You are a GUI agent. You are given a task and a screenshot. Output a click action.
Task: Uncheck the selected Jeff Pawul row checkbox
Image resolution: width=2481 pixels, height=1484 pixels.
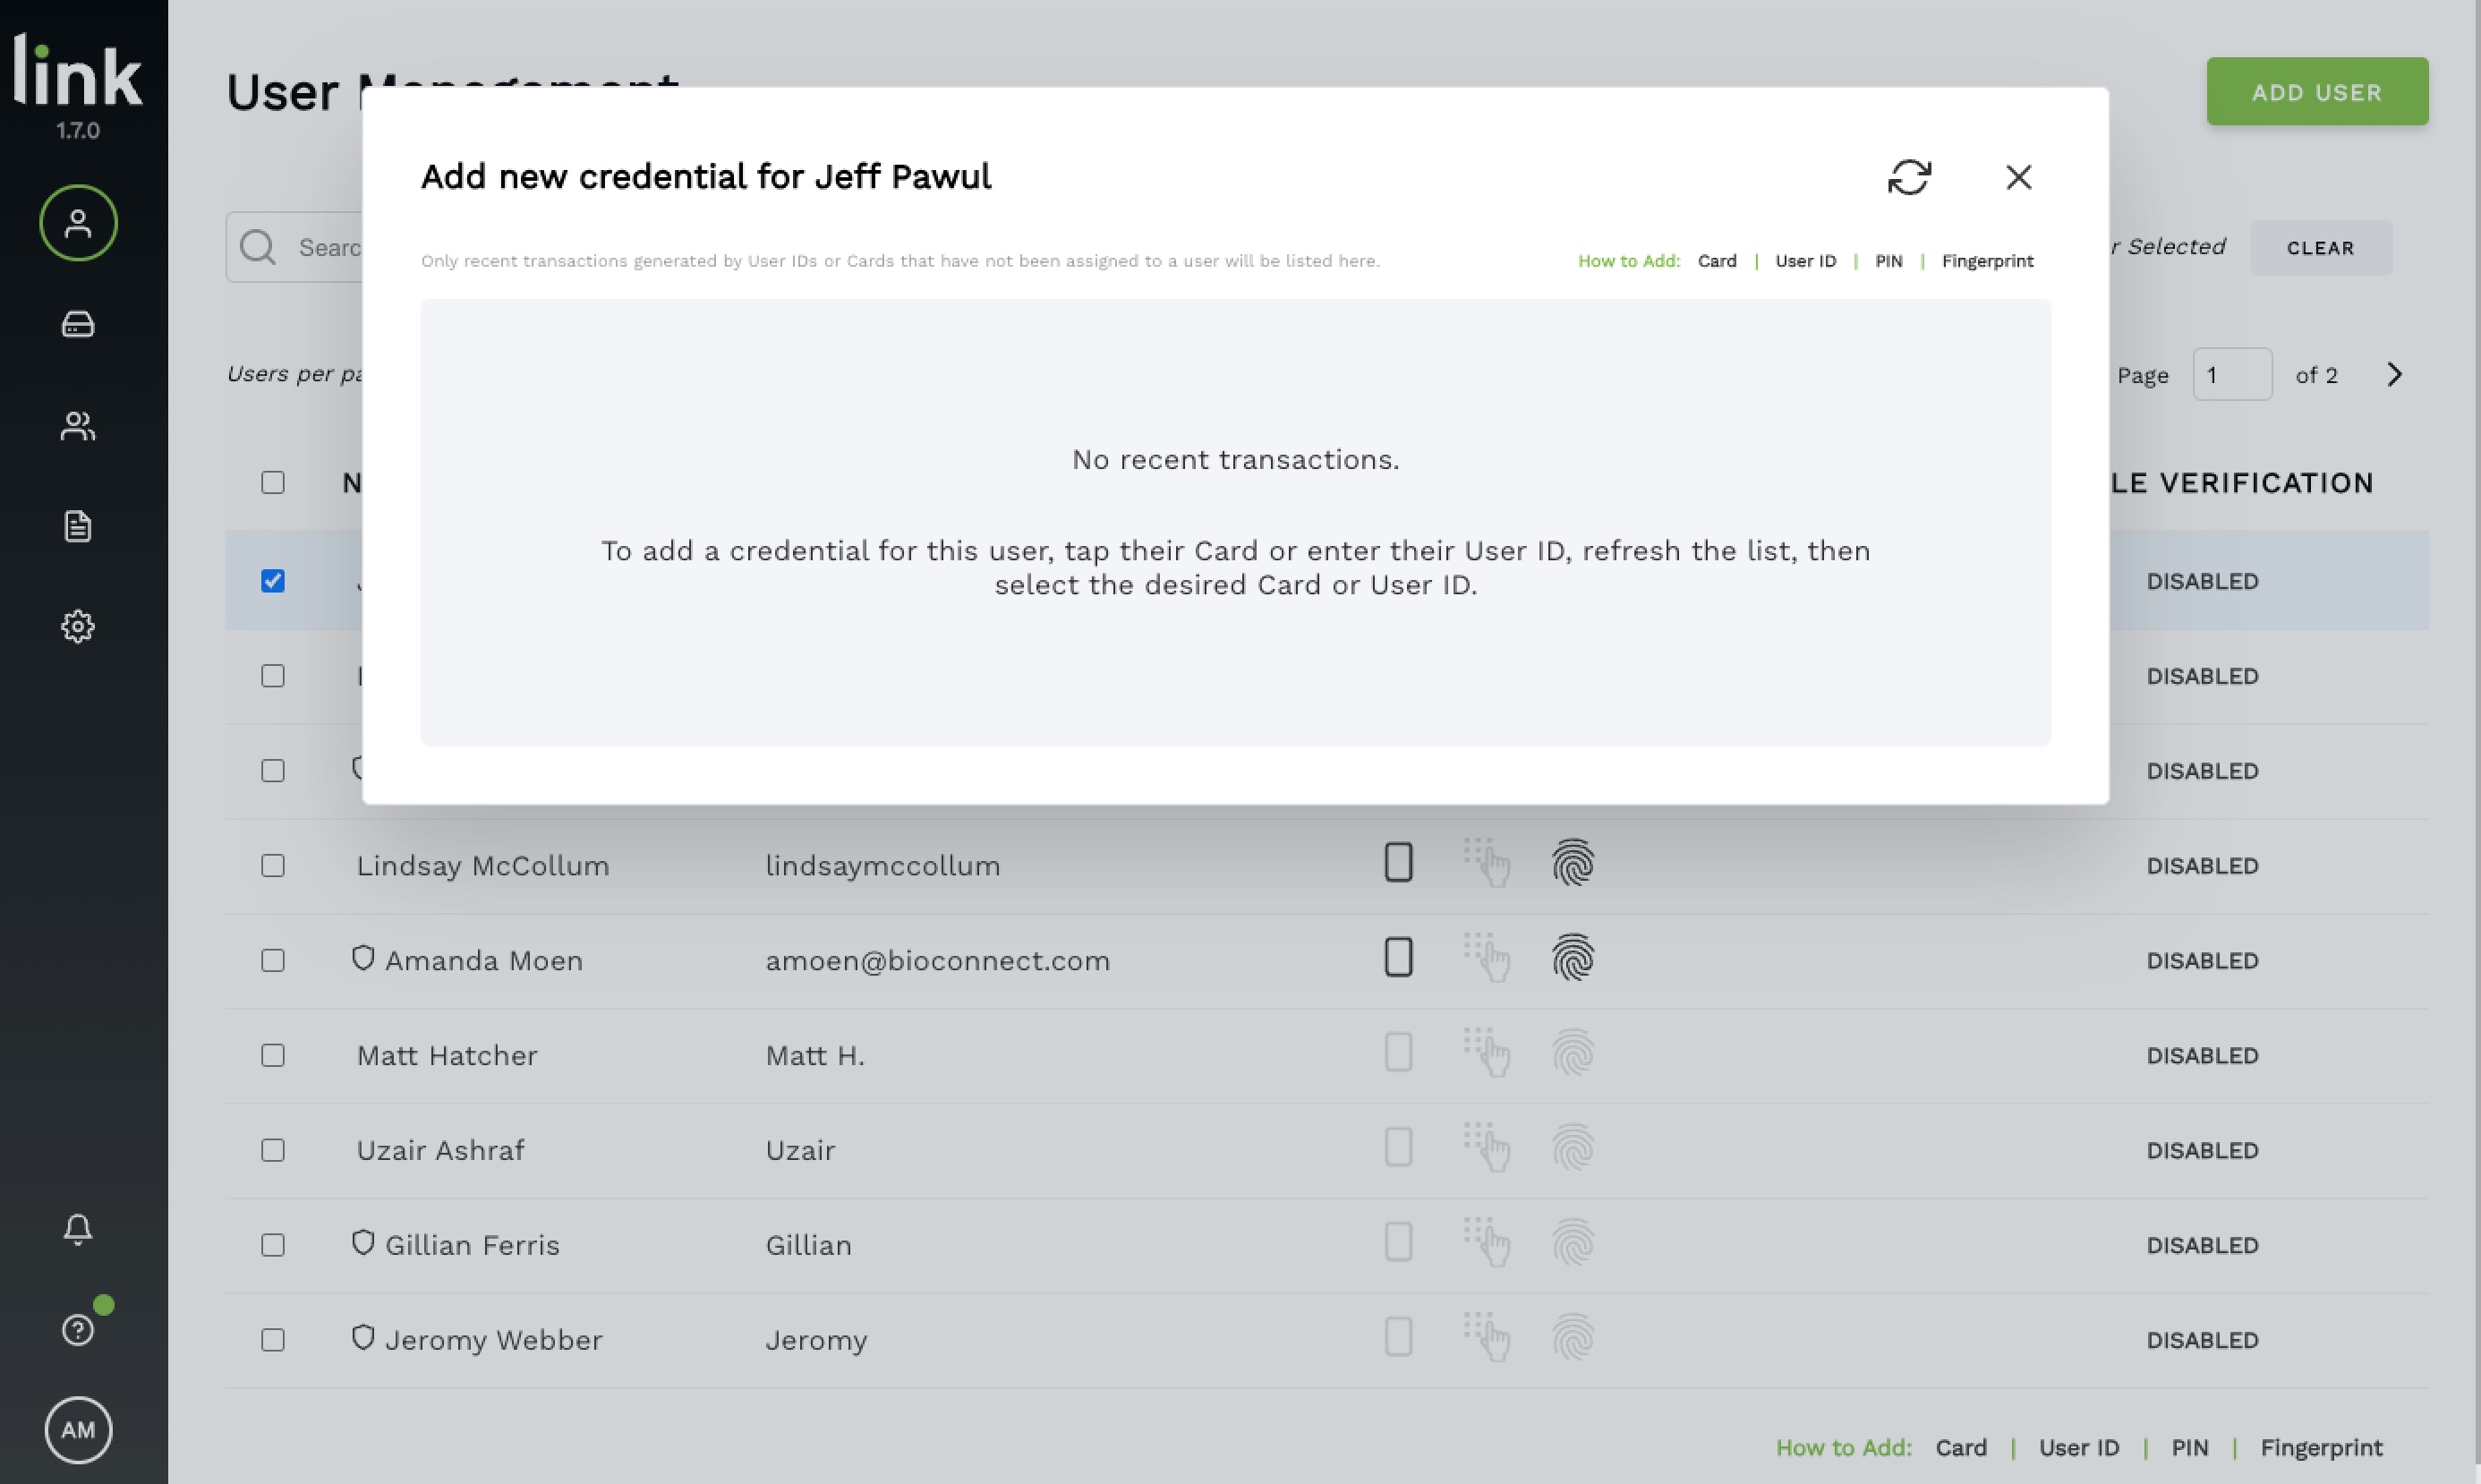point(273,581)
